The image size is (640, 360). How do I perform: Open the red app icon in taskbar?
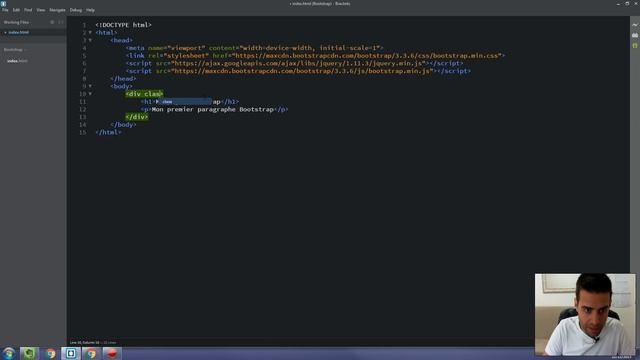112,353
